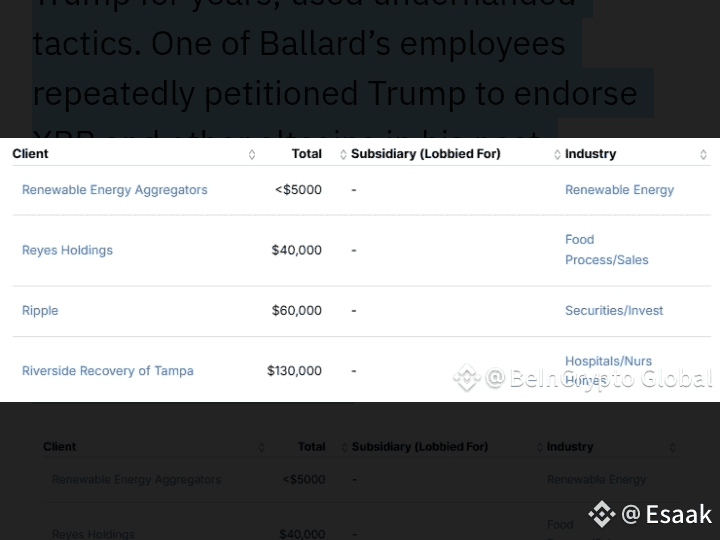Click the sort arrows beside the bright Client header
This screenshot has height=540, width=720.
[x=251, y=154]
